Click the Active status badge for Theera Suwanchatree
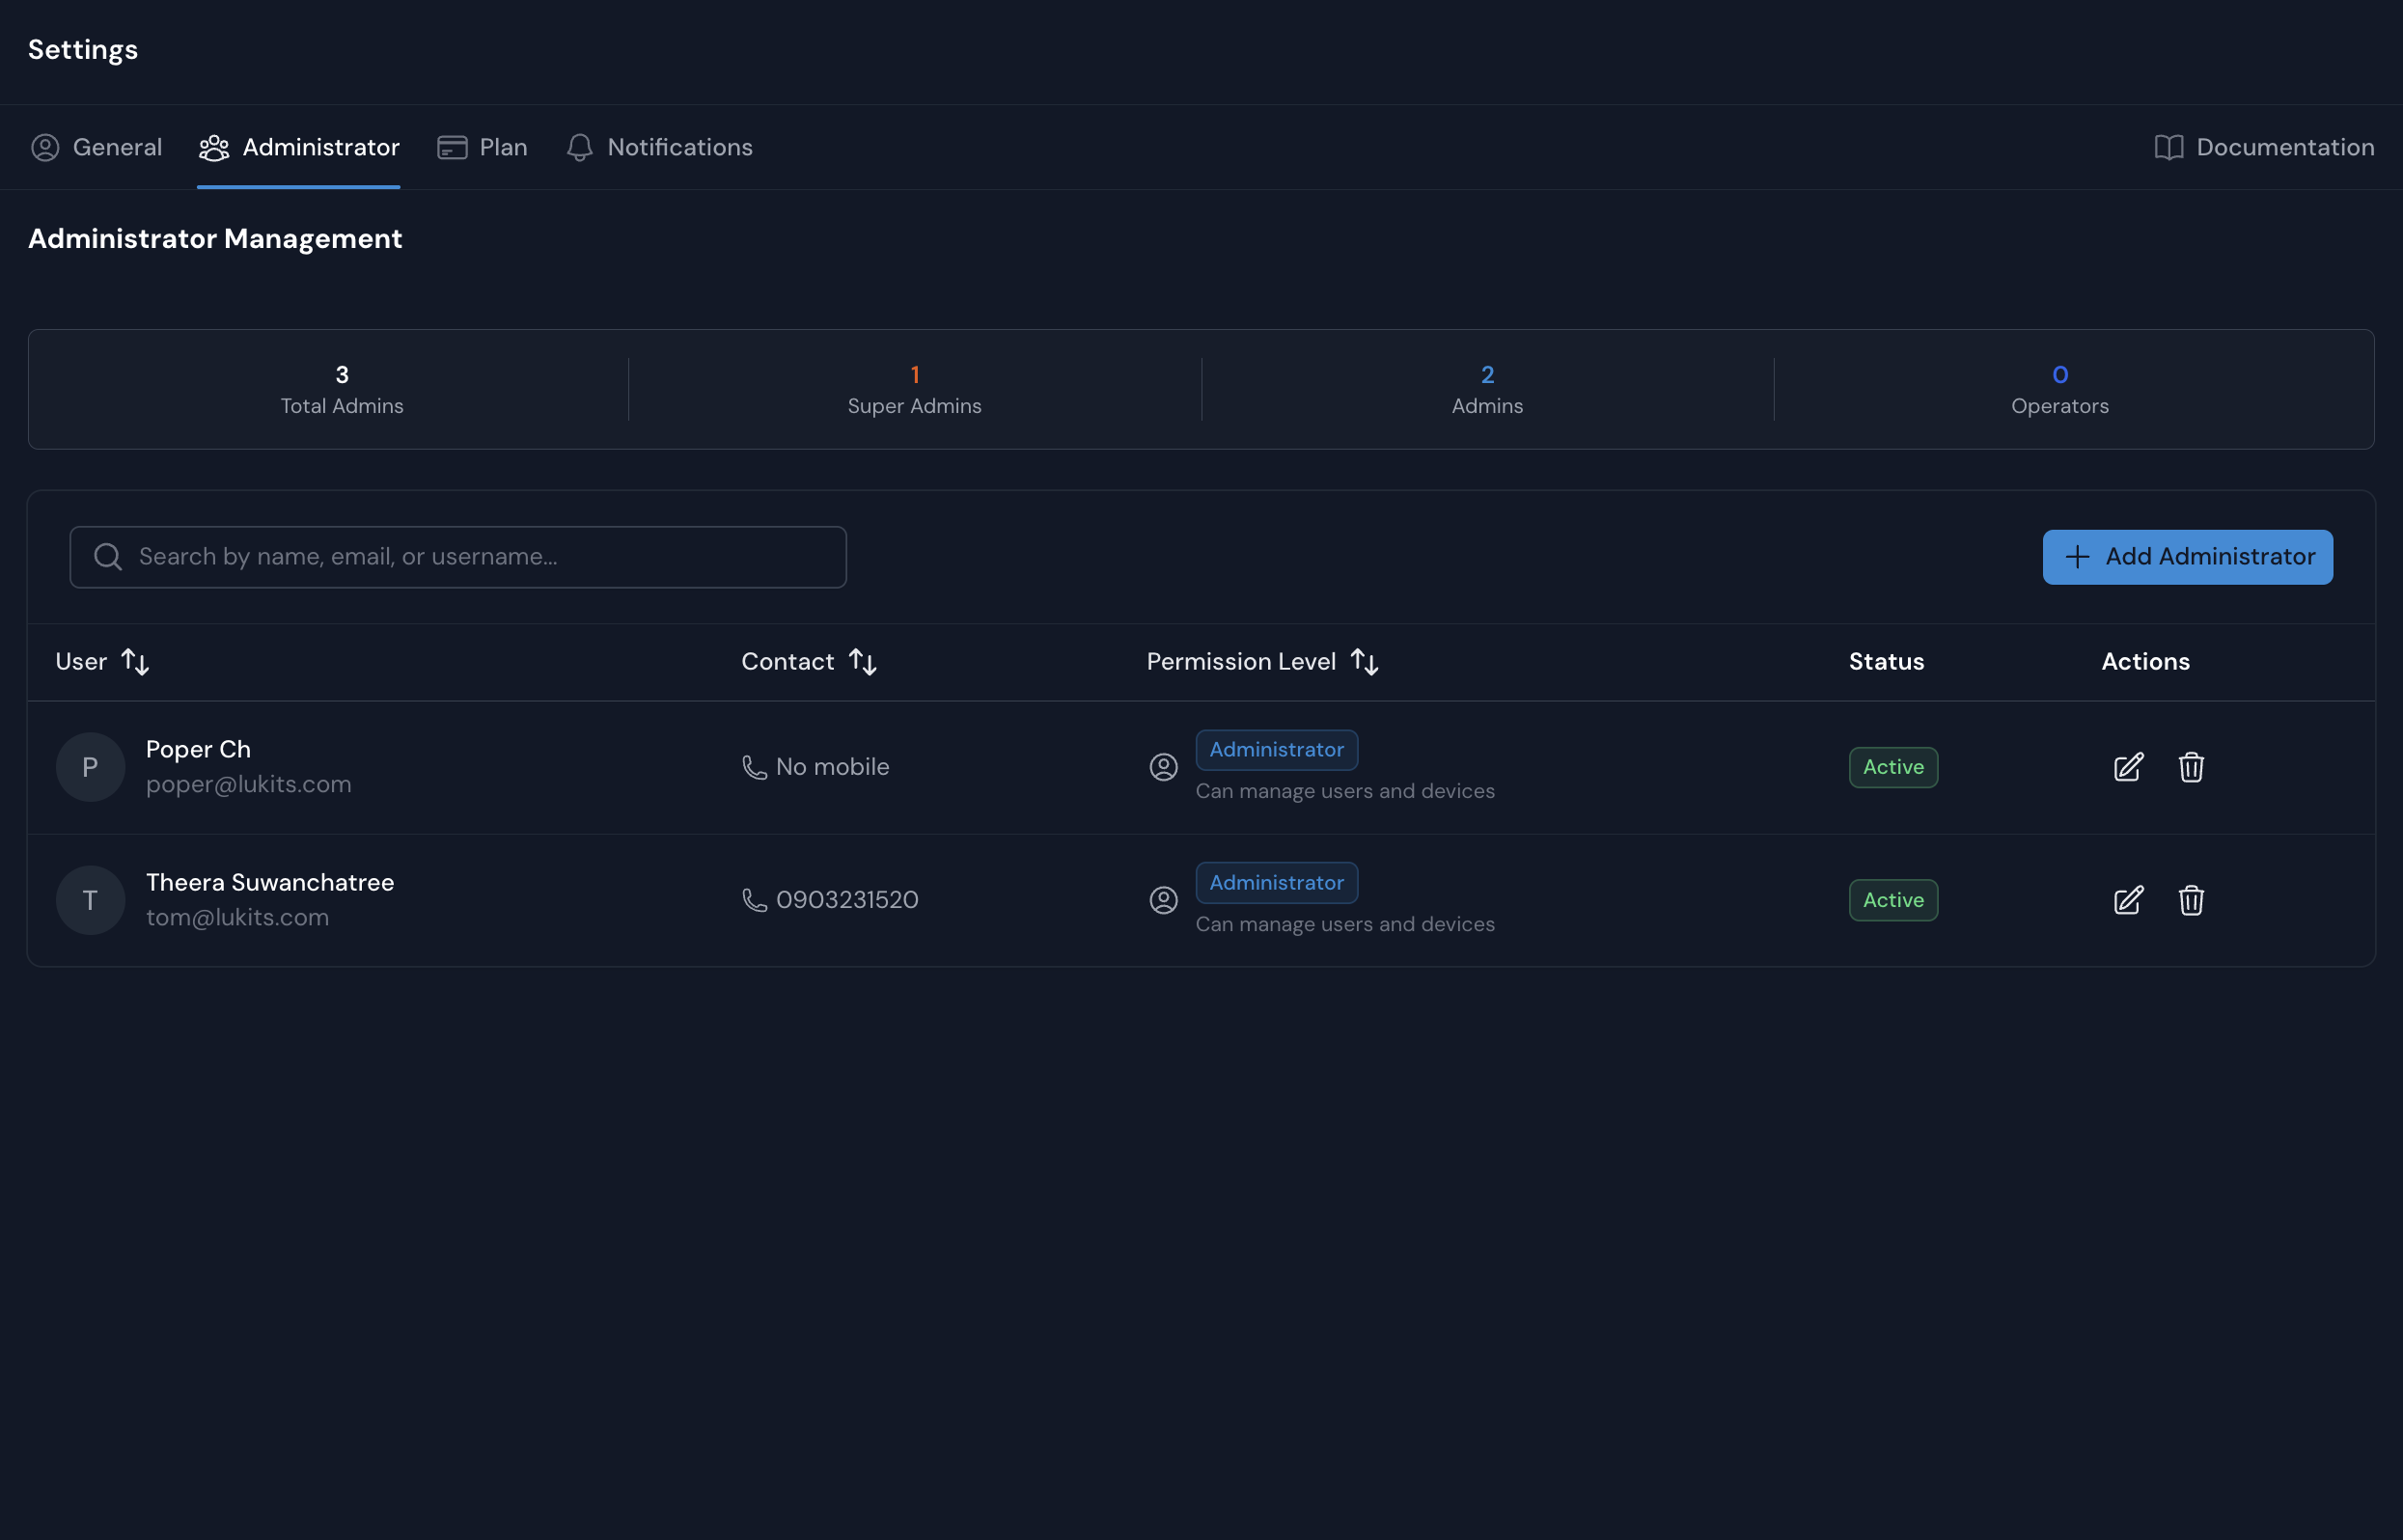 point(1893,899)
